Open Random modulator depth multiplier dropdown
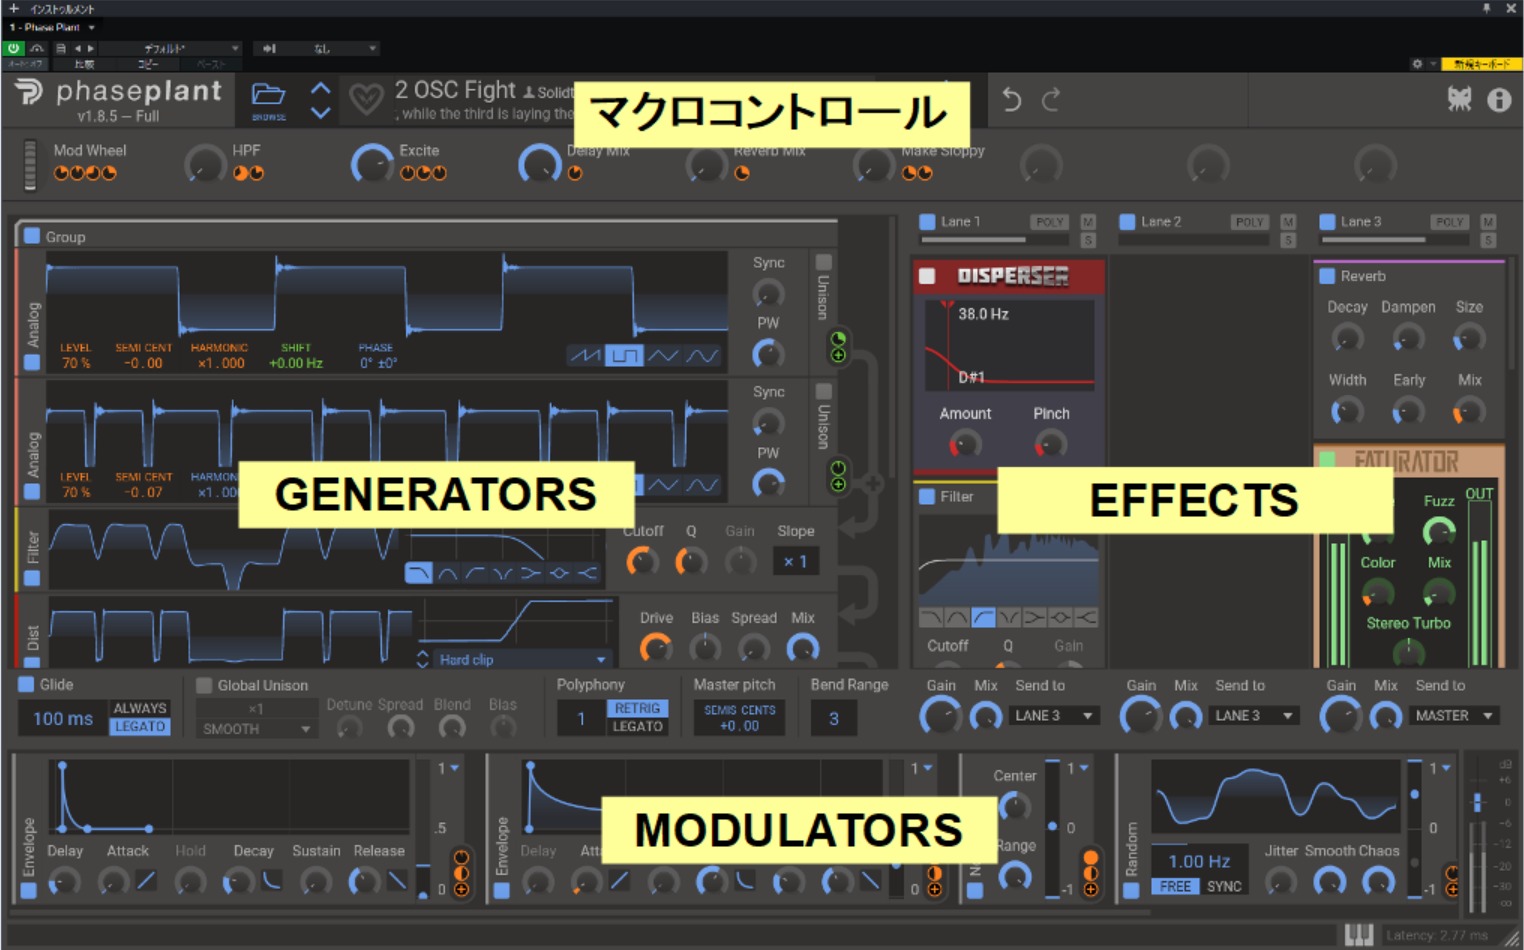The height and width of the screenshot is (950, 1524). click(1440, 768)
